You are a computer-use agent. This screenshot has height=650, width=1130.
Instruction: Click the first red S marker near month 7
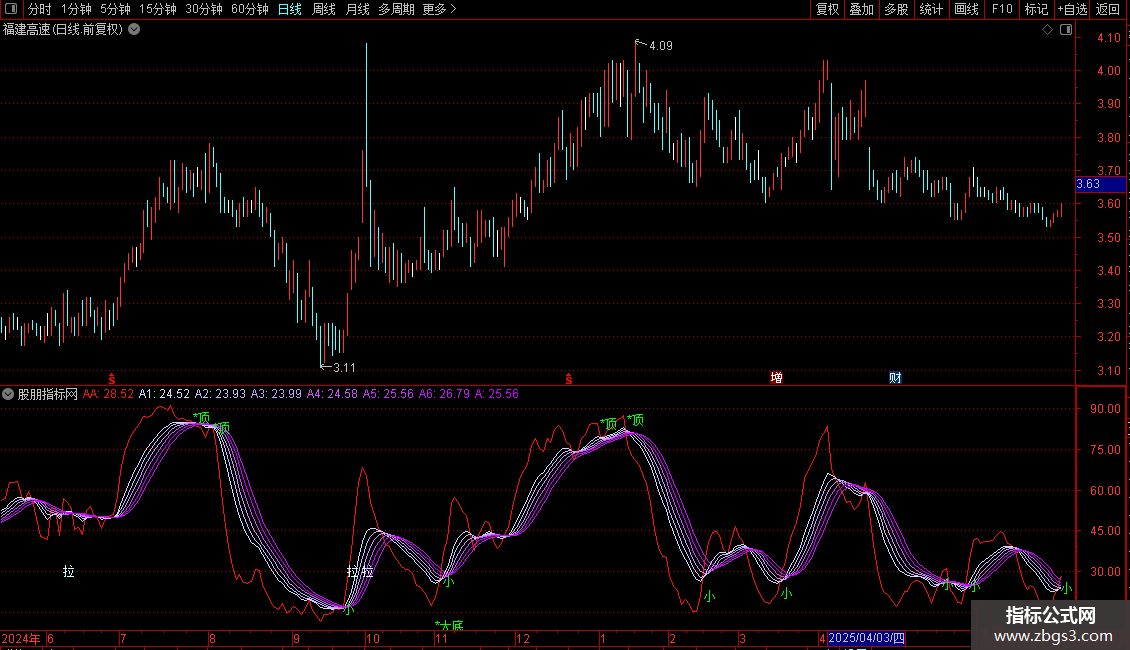[112, 379]
